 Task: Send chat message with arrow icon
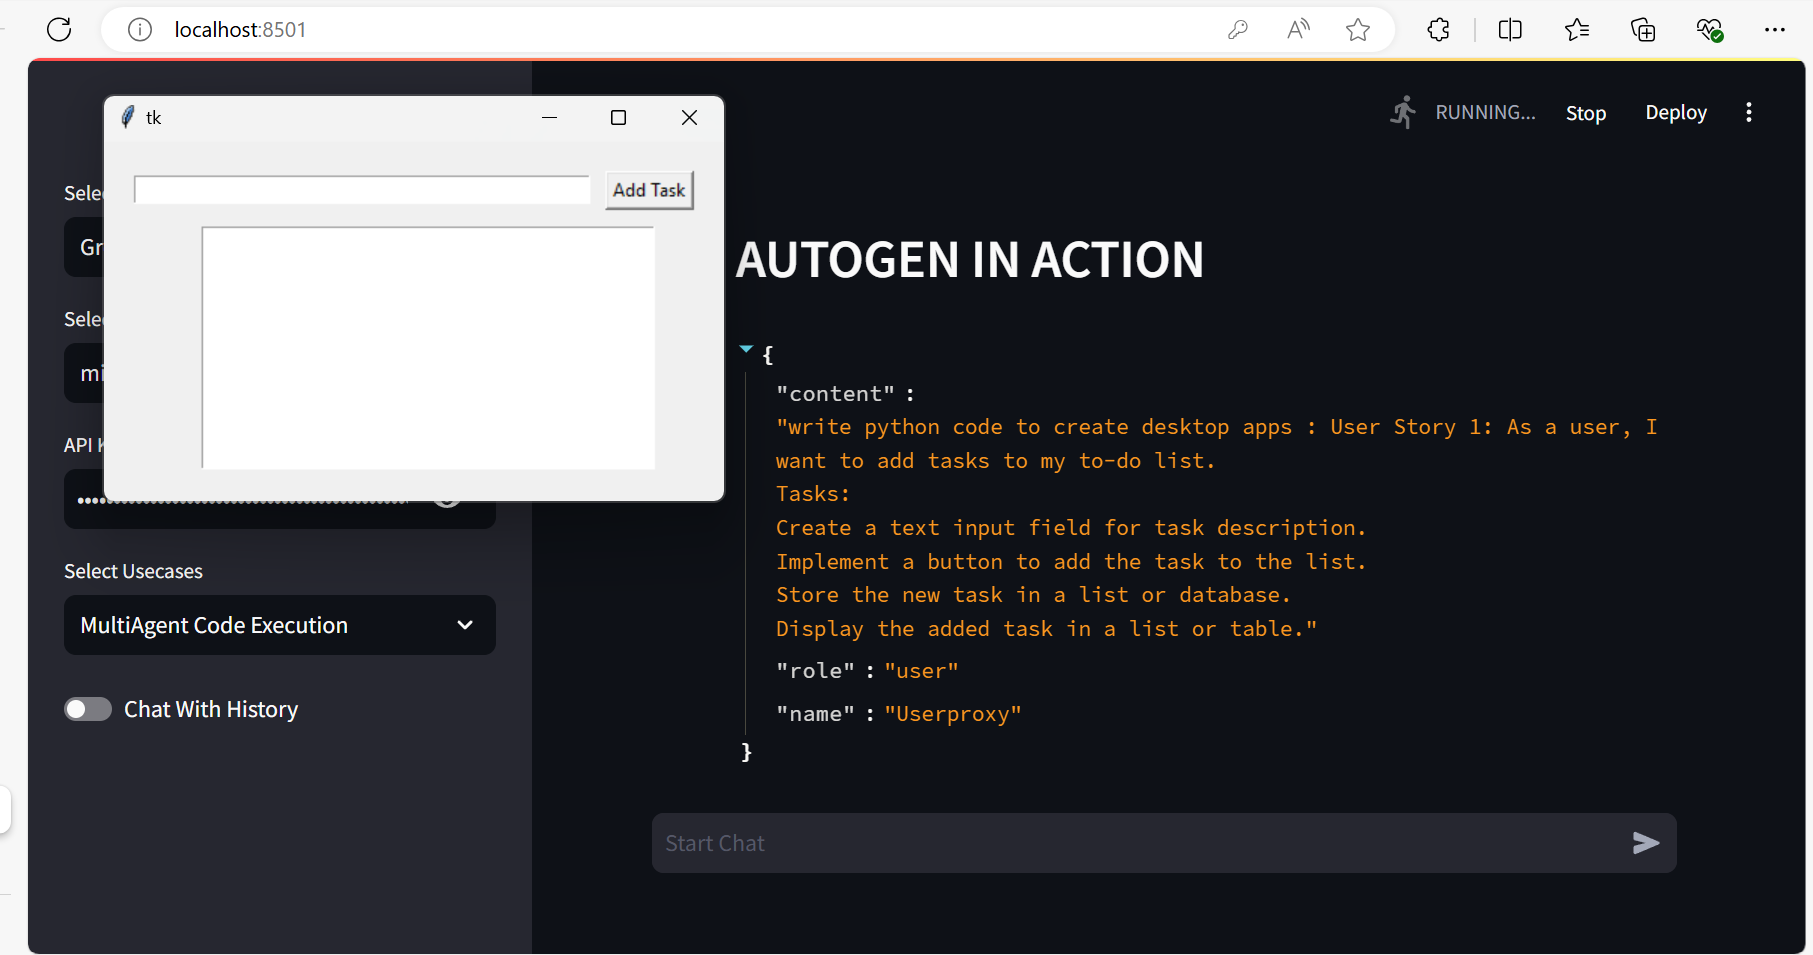1645,843
